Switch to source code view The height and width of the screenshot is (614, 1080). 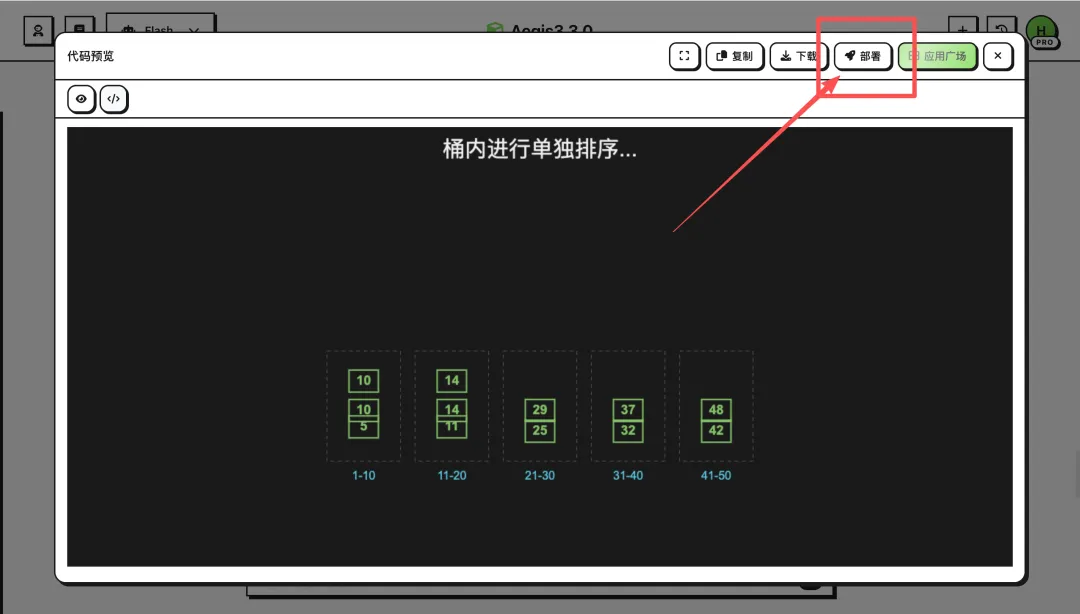click(x=114, y=99)
